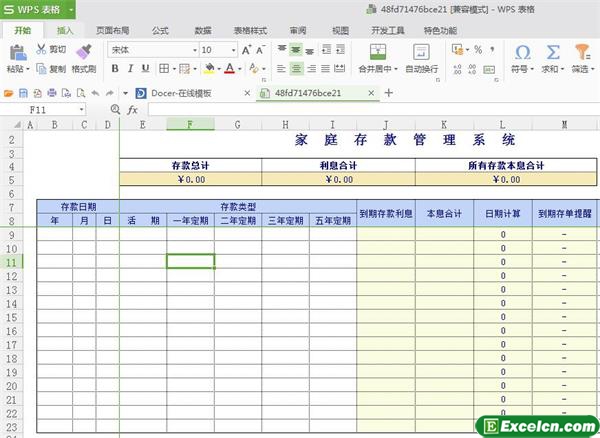
Task: Click the AutoSum (求和) sigma icon
Action: pos(551,52)
